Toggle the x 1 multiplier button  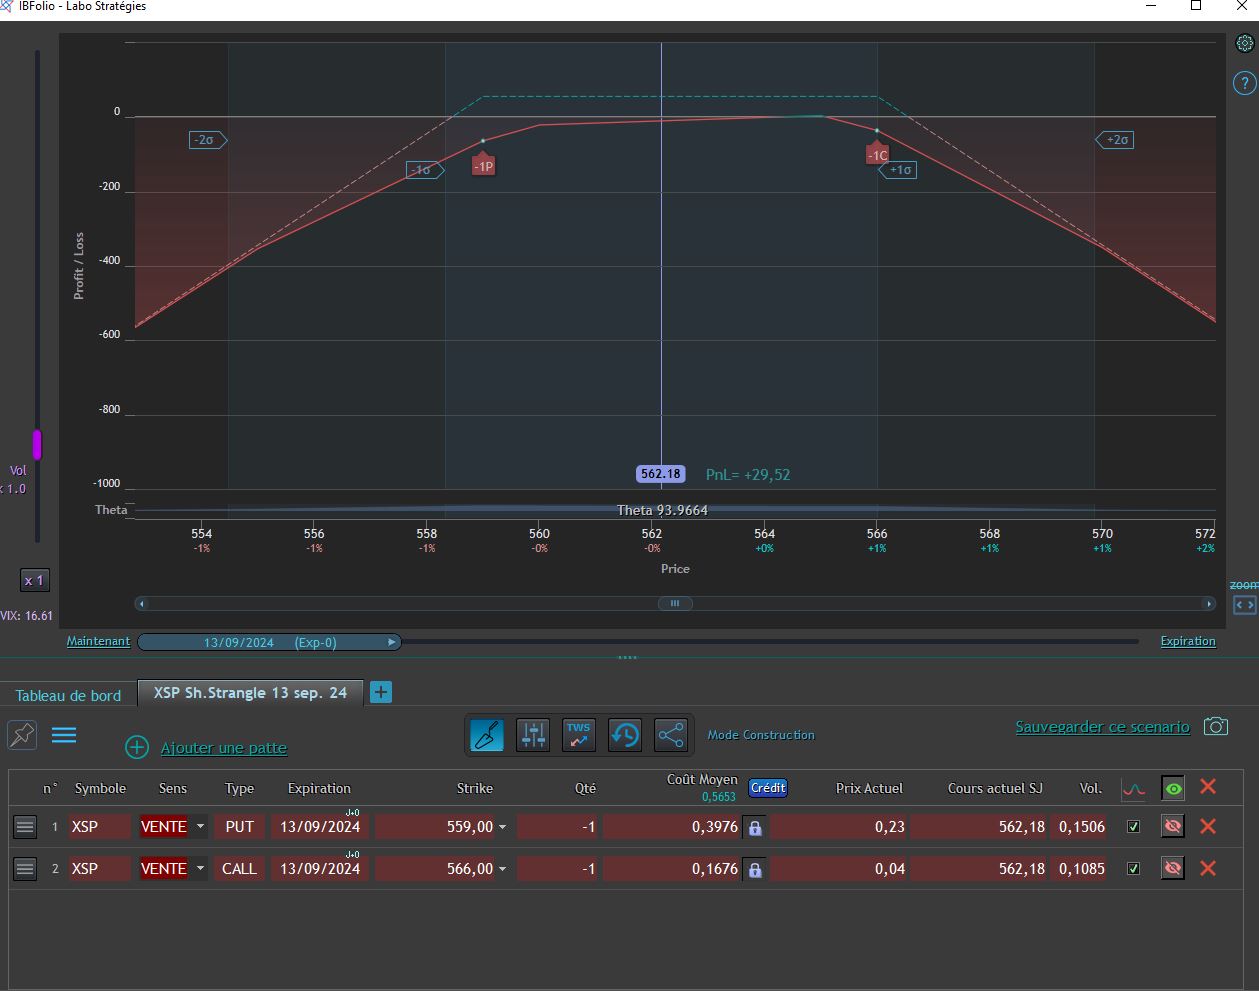(34, 580)
